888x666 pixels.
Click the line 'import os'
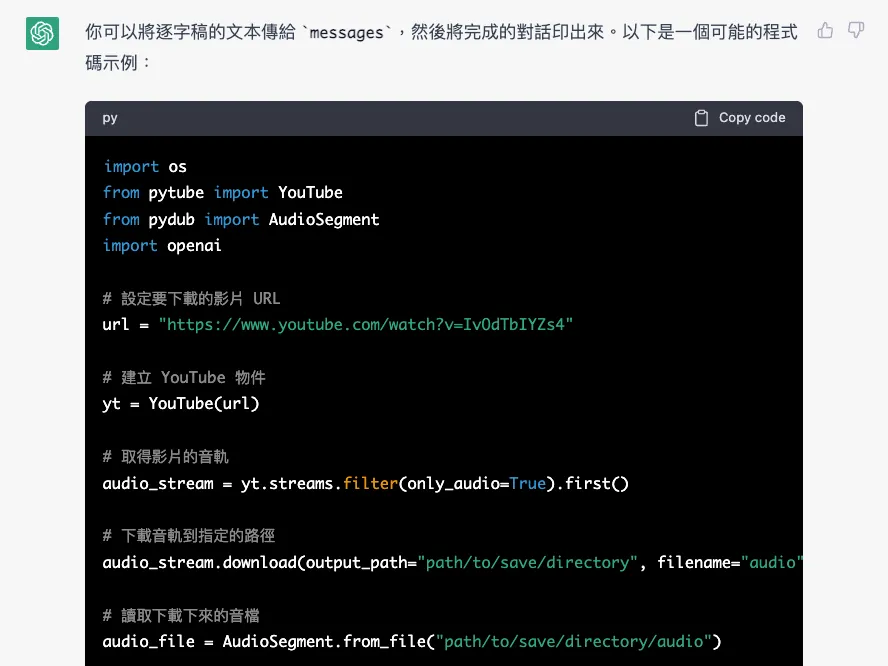pyautogui.click(x=145, y=166)
